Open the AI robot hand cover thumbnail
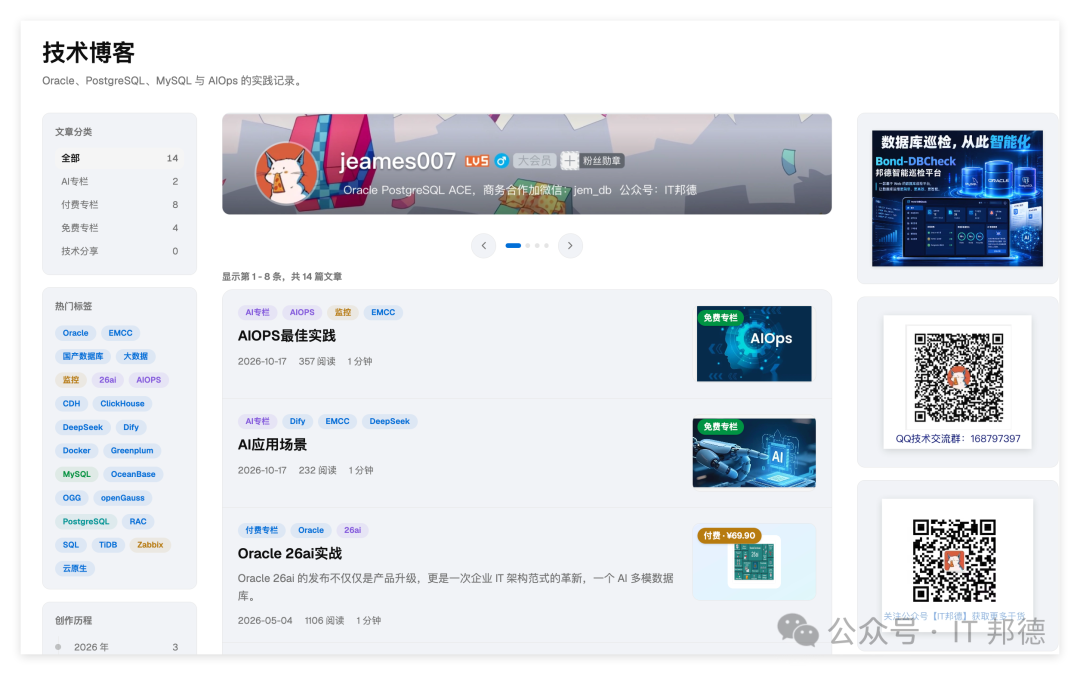This screenshot has height=675, width=1080. (x=754, y=453)
